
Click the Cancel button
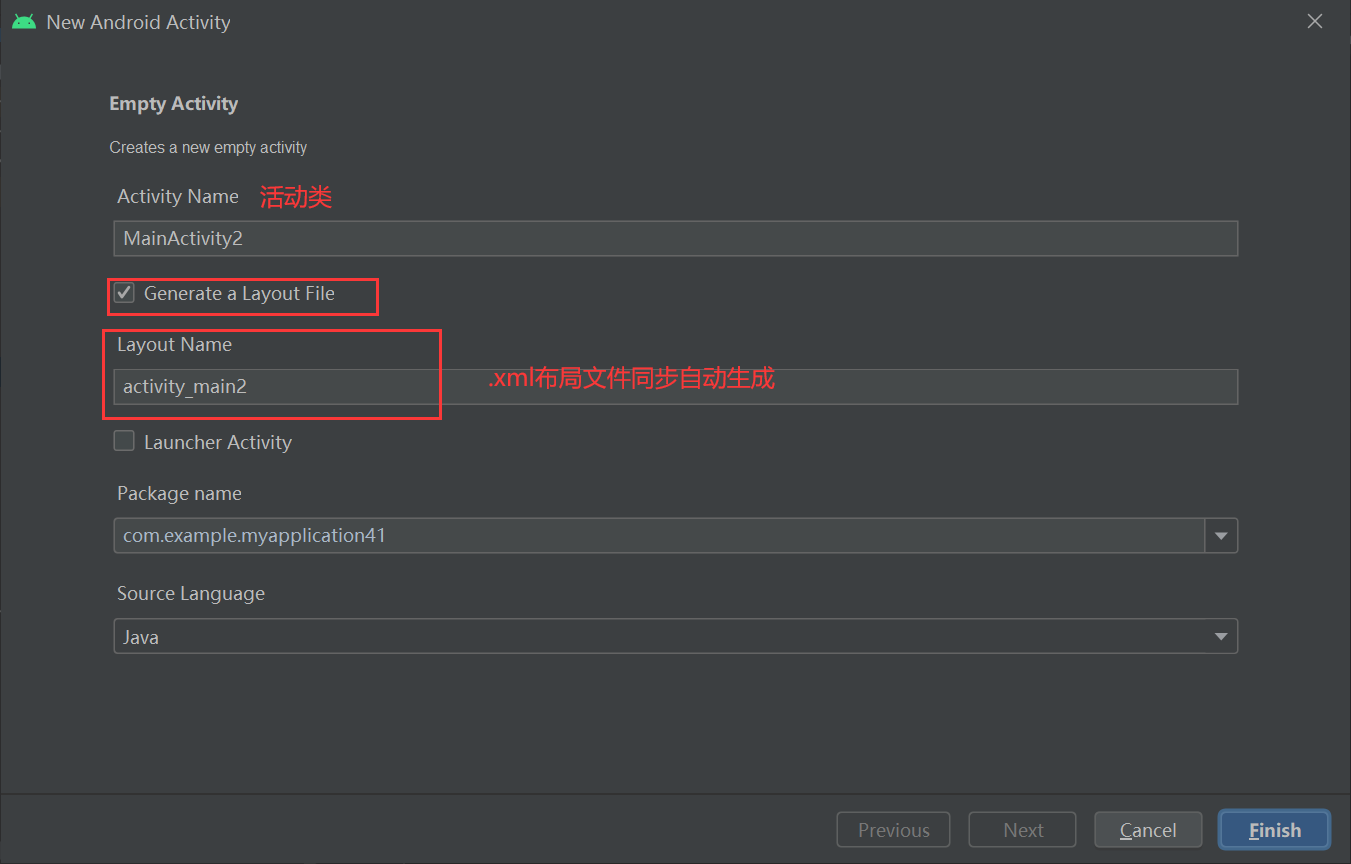click(1148, 829)
